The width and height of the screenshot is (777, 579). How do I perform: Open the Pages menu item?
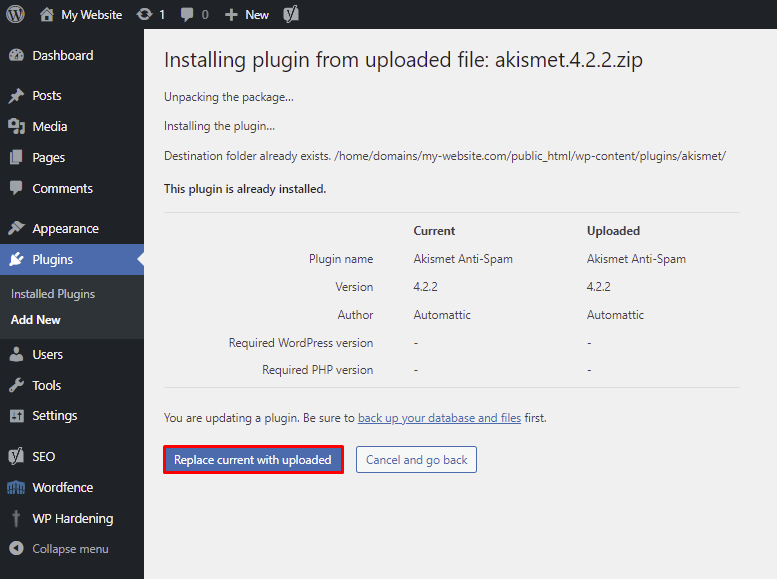pos(48,158)
